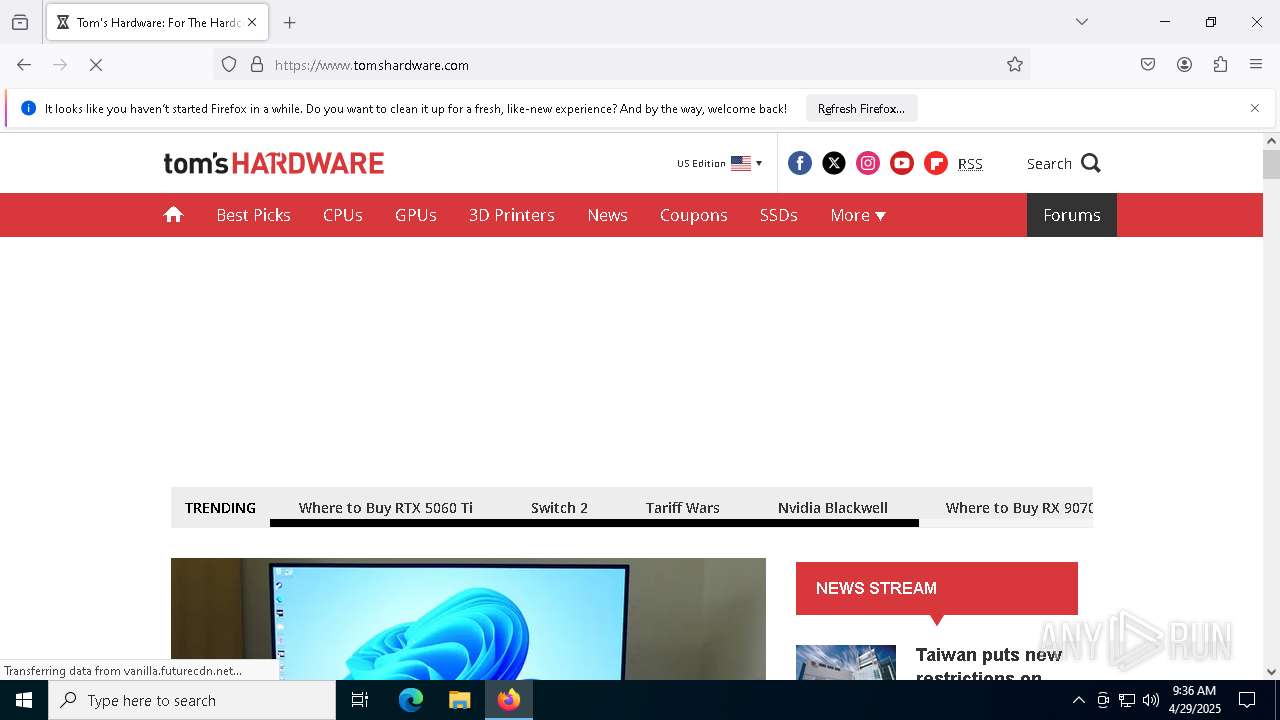
Task: Open trending Where to Buy RX 9070 link
Action: tap(1019, 508)
